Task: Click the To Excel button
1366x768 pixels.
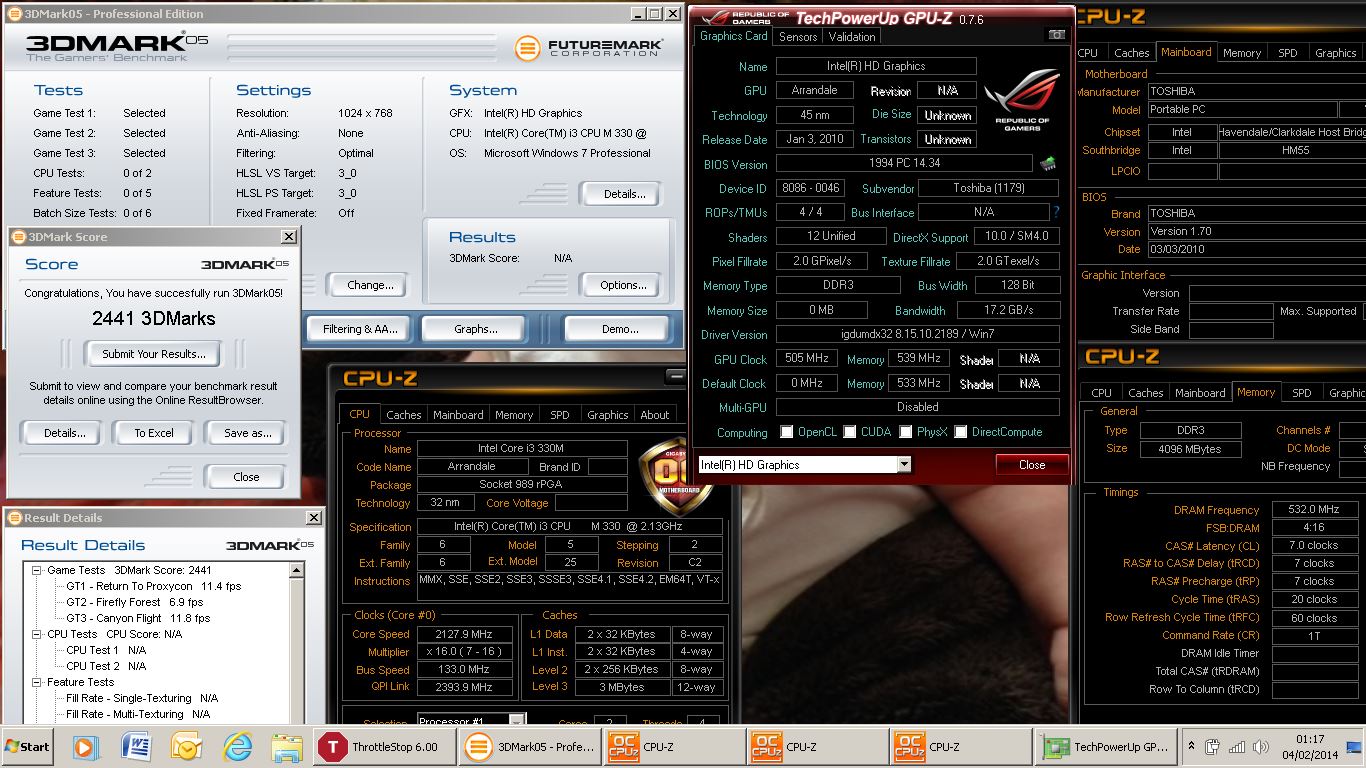Action: point(154,433)
